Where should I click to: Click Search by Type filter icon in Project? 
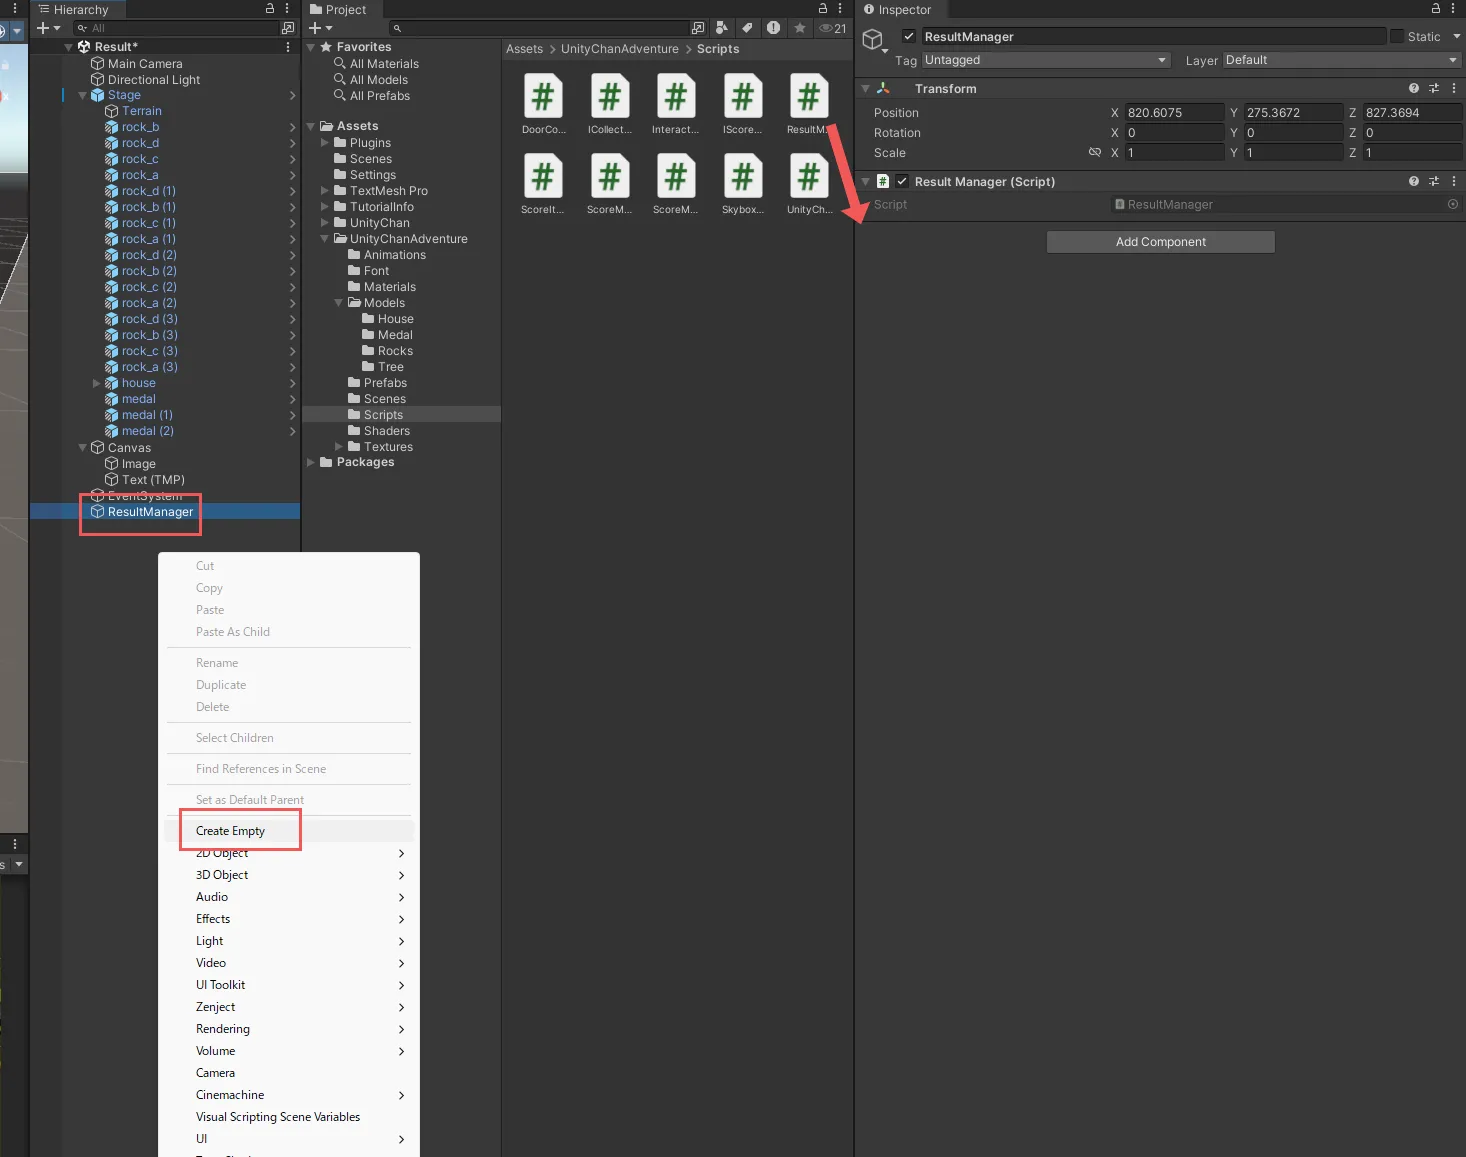722,28
